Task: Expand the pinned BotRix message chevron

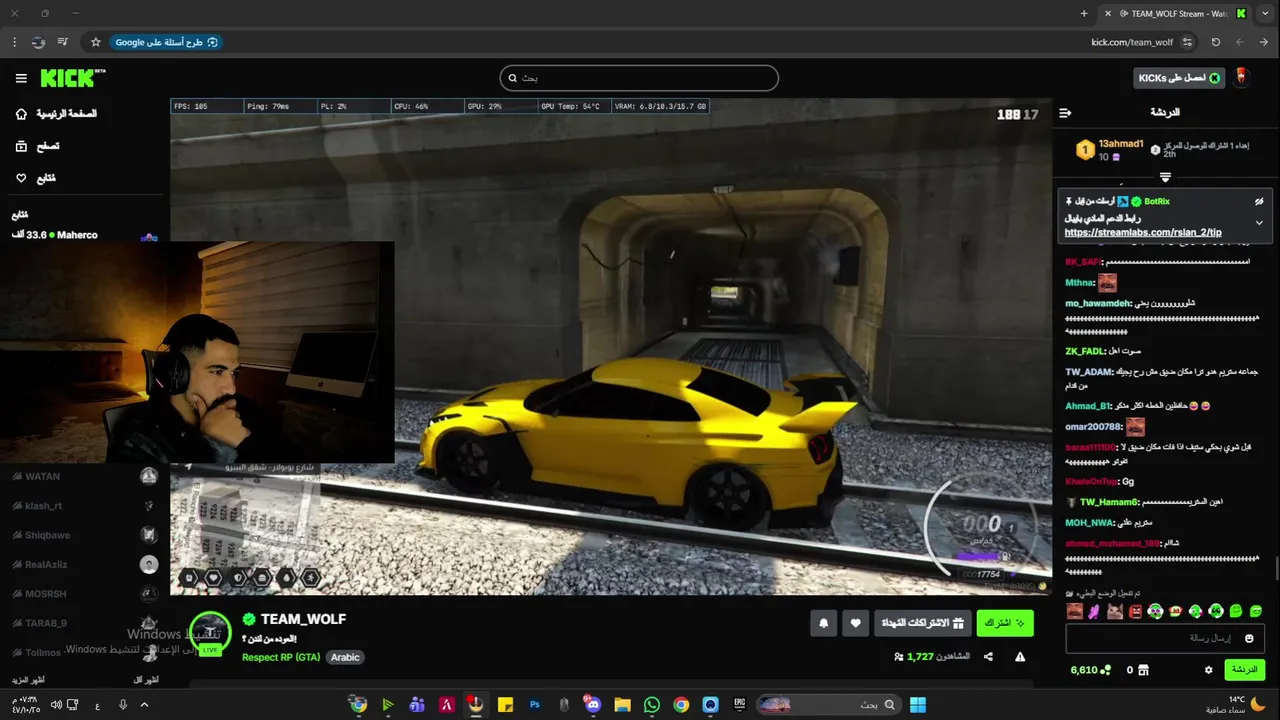Action: (1259, 222)
